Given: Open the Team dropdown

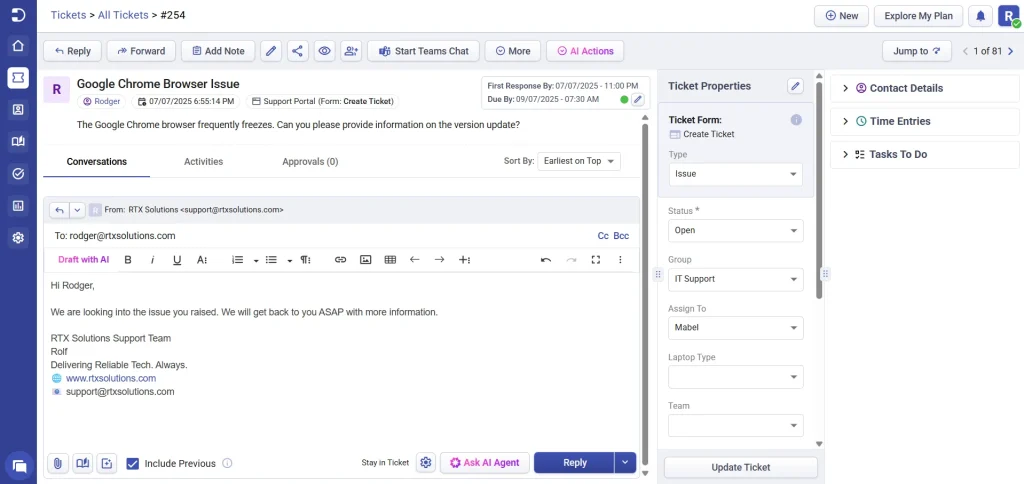Looking at the screenshot, I should click(x=735, y=425).
